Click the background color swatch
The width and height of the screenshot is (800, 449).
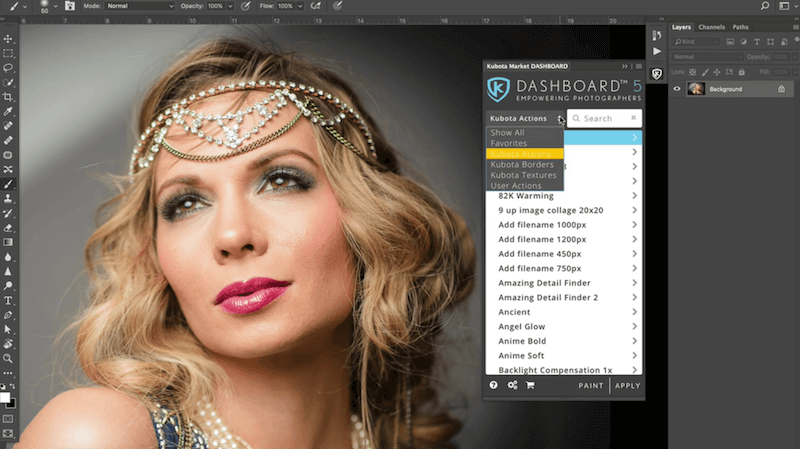12,405
